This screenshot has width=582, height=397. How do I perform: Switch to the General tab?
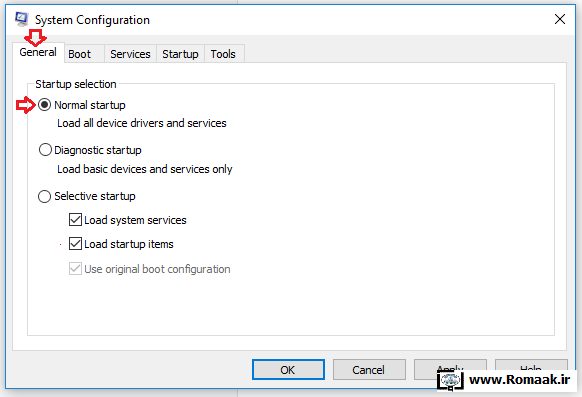(x=38, y=52)
